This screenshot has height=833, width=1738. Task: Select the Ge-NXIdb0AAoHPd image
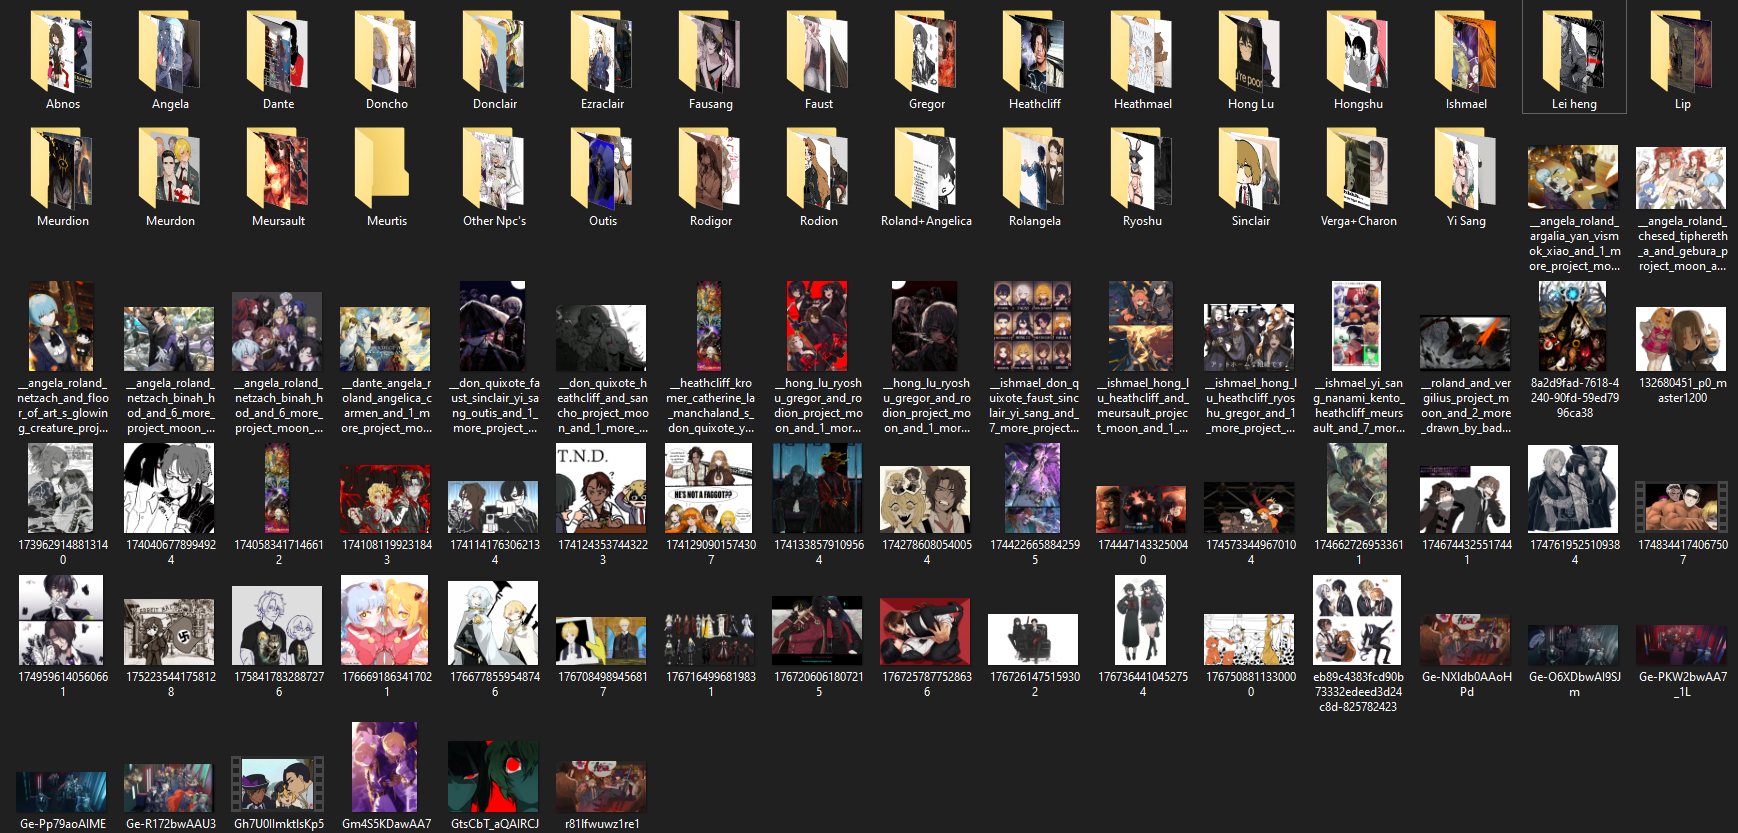click(x=1466, y=640)
